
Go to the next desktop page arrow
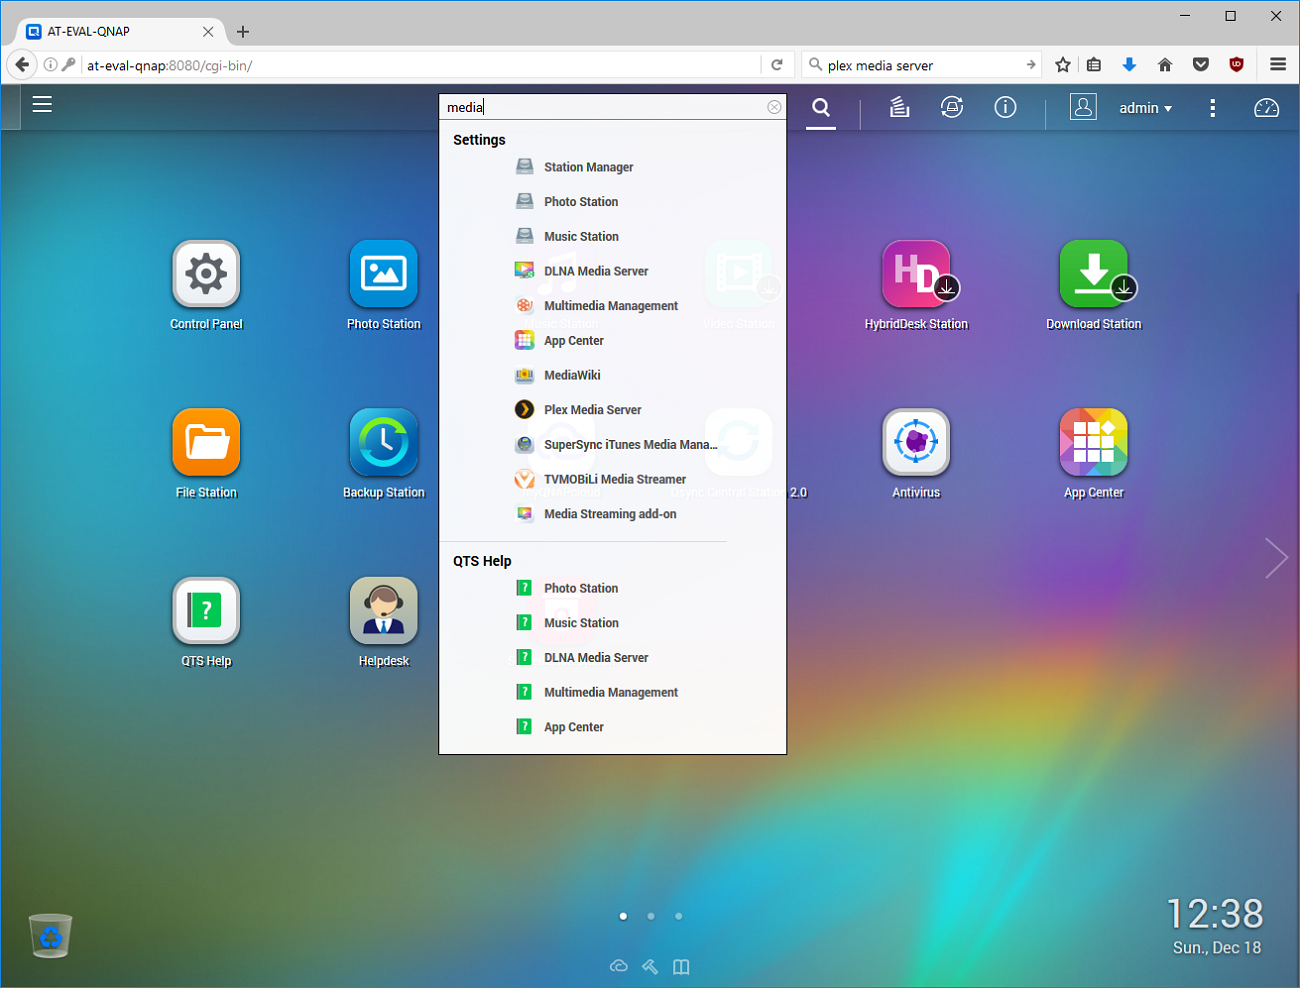tap(1276, 558)
